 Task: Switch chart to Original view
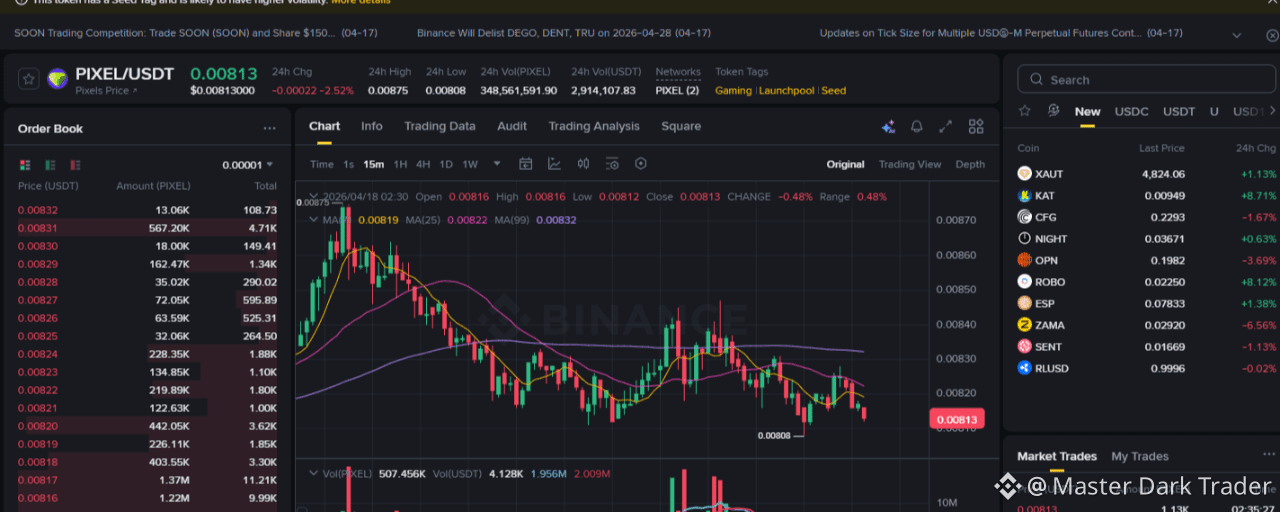[845, 164]
